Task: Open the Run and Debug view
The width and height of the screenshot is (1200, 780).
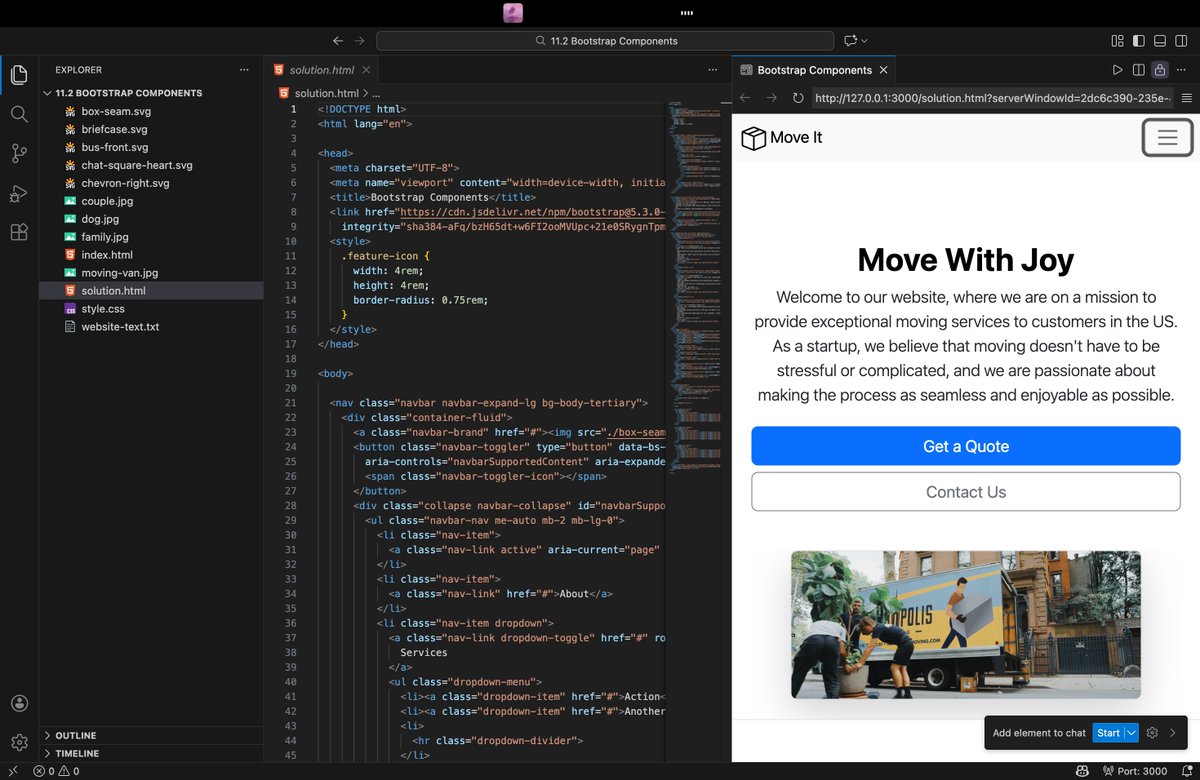Action: (19, 193)
